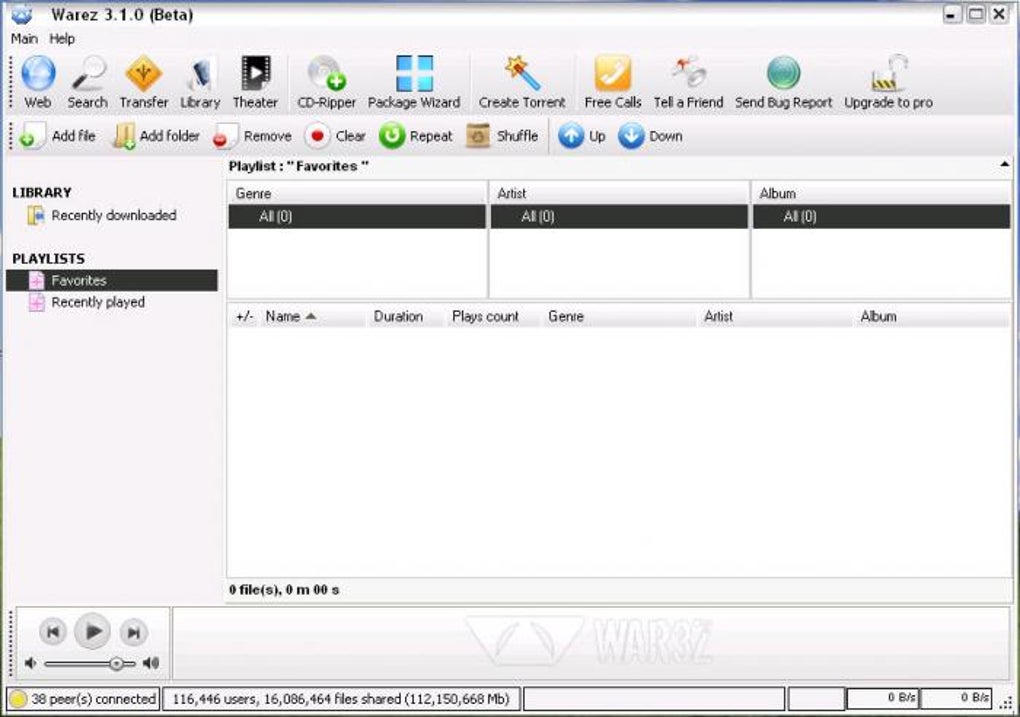Image resolution: width=1020 pixels, height=717 pixels.
Task: Click the Add file button
Action: (57, 136)
